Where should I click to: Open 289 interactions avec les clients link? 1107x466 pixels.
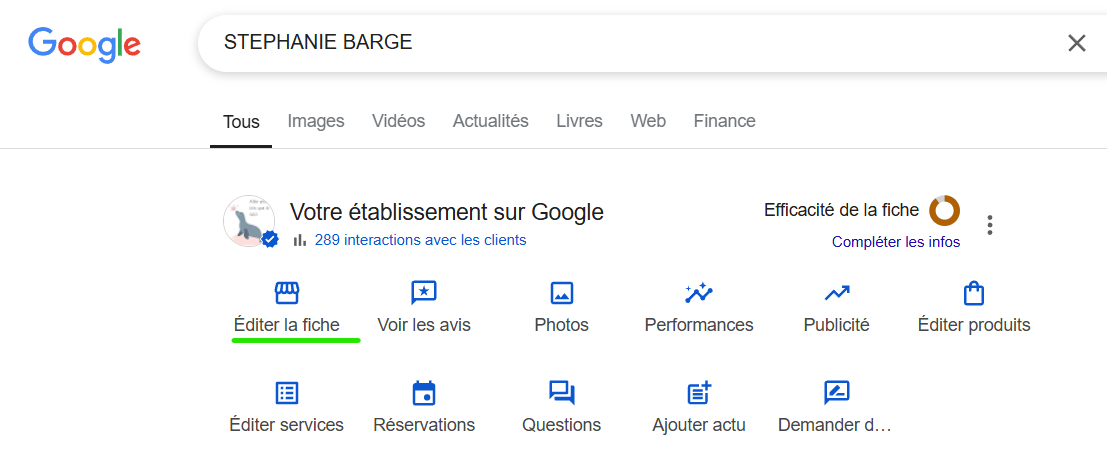[421, 240]
